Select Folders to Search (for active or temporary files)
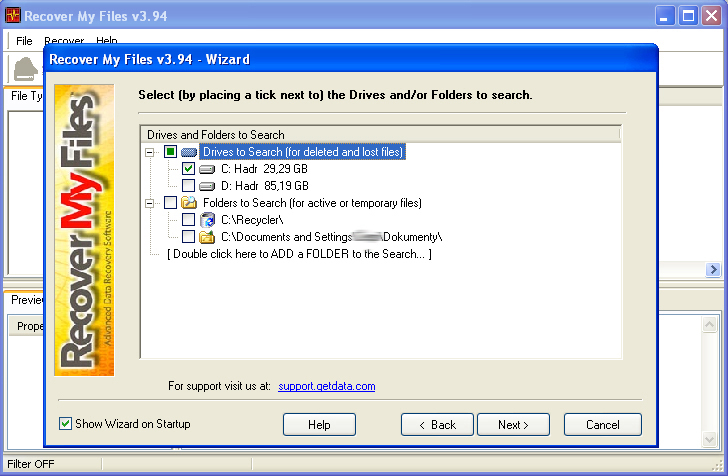Image resolution: width=728 pixels, height=476 pixels. (312, 203)
